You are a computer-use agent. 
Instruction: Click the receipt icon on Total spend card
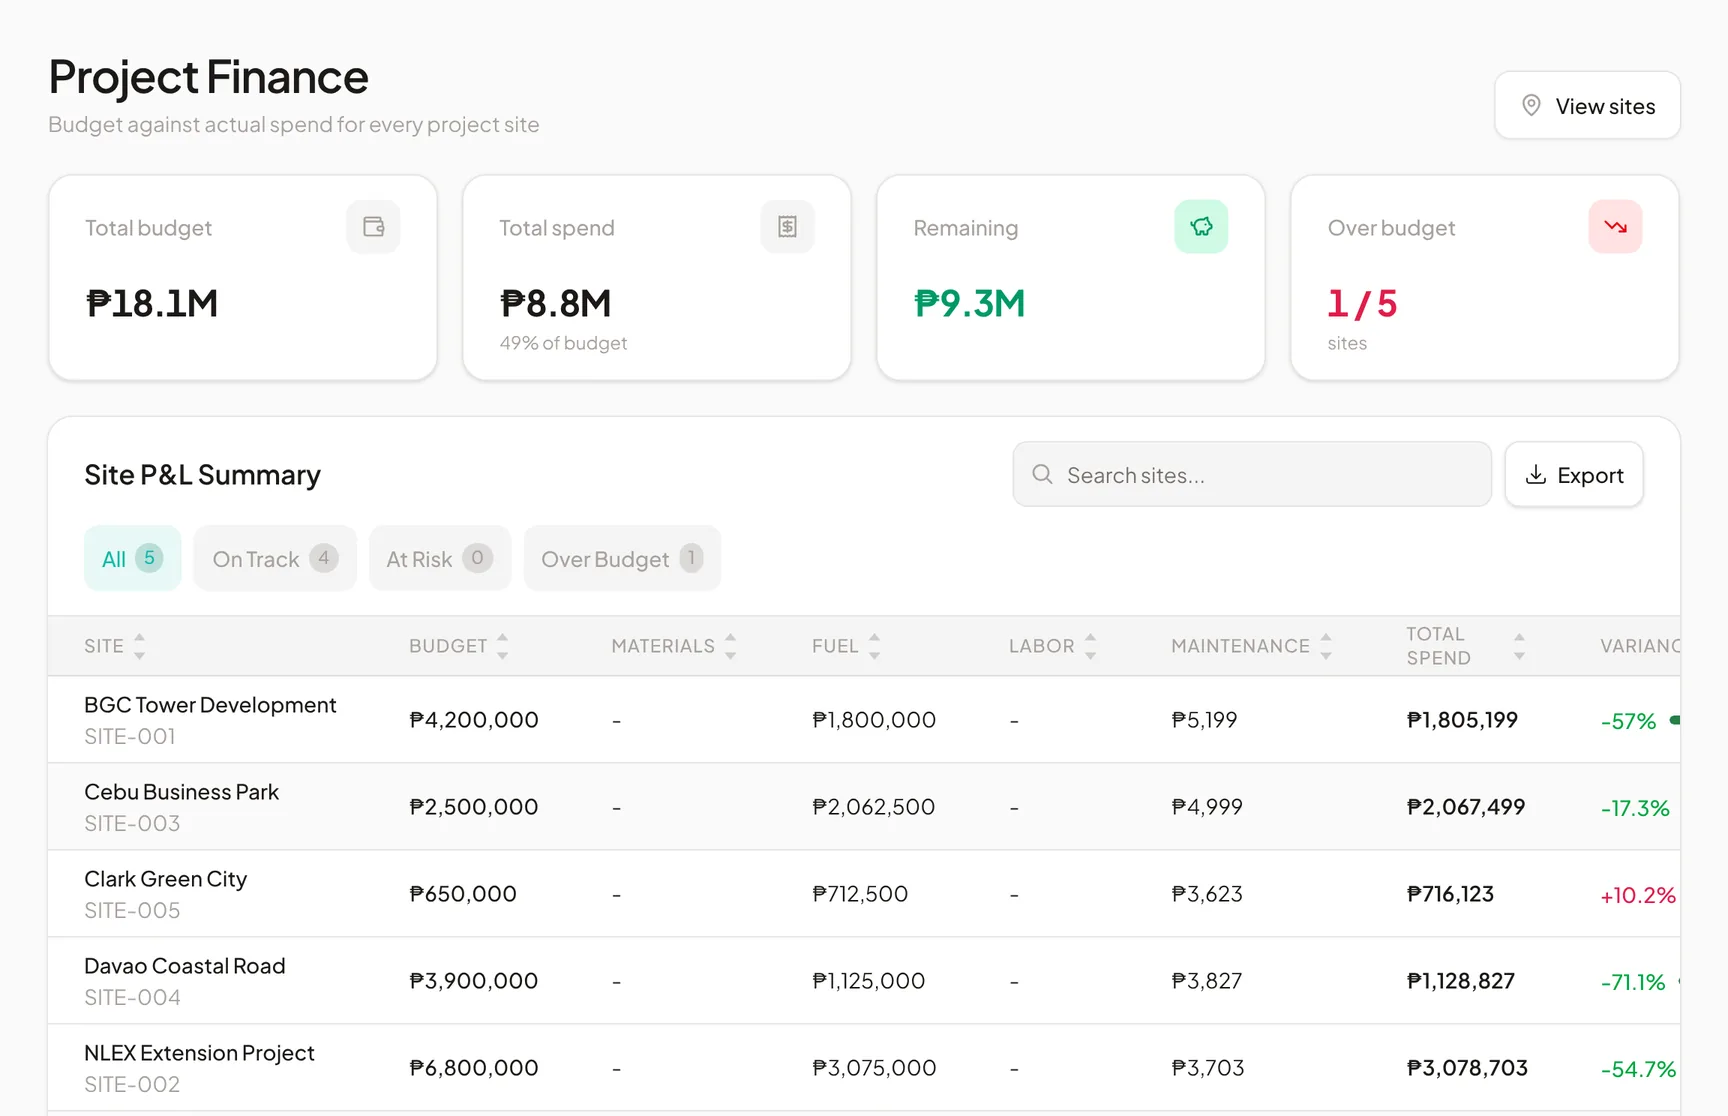(x=788, y=227)
